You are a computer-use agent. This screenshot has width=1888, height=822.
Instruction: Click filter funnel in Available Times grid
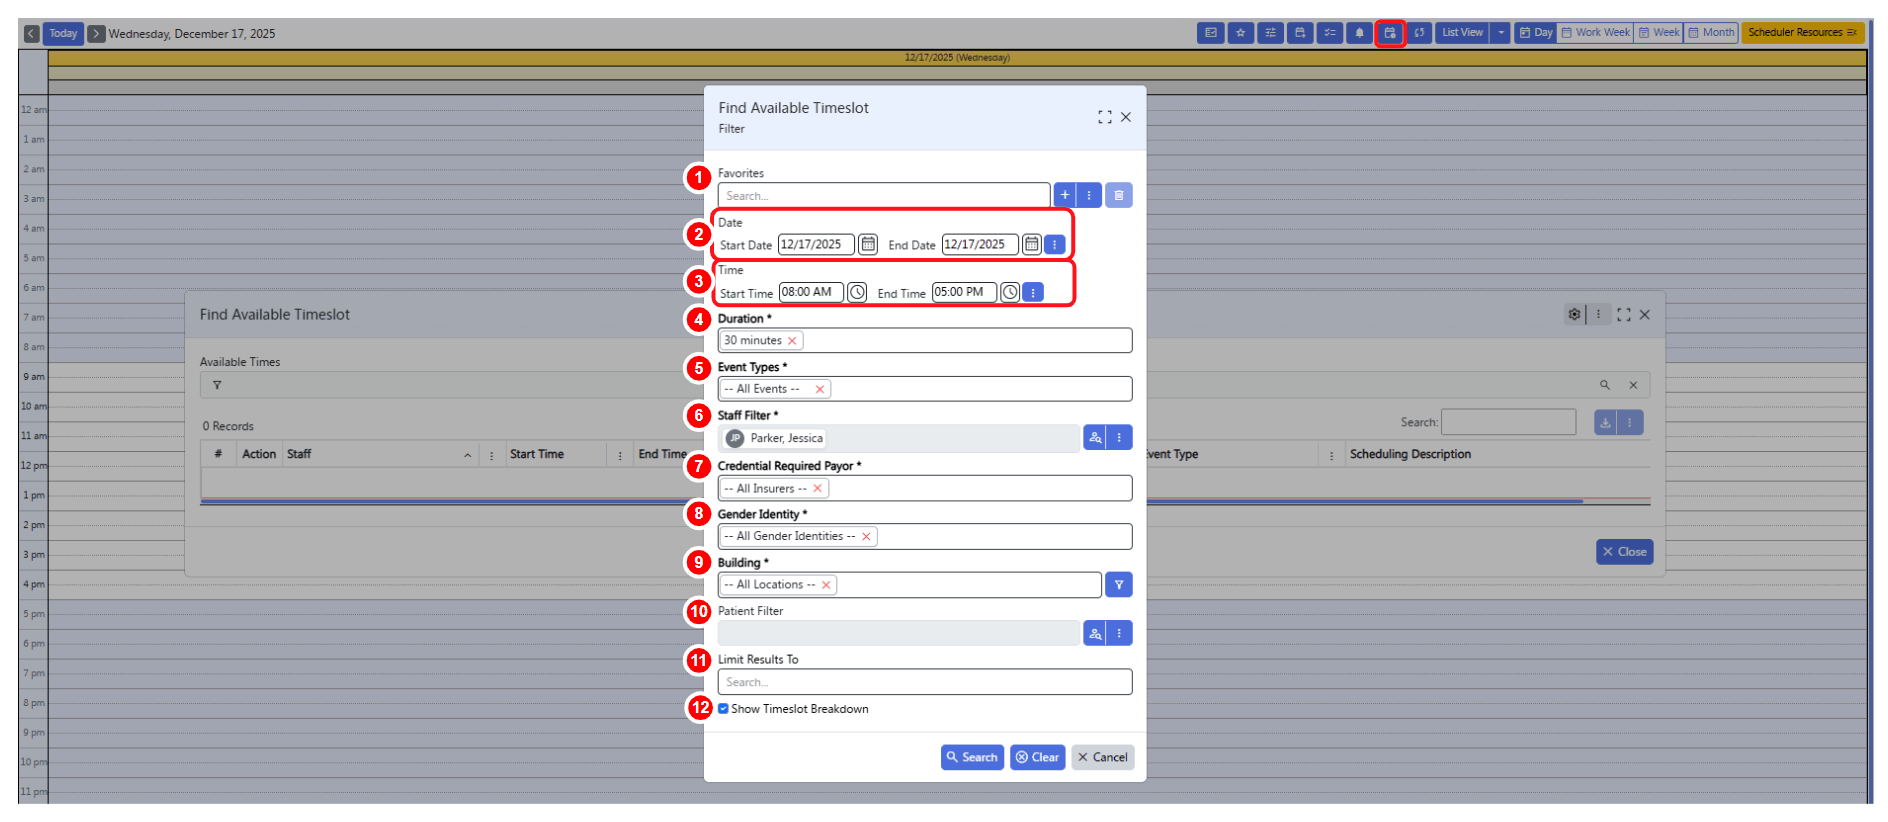click(217, 385)
